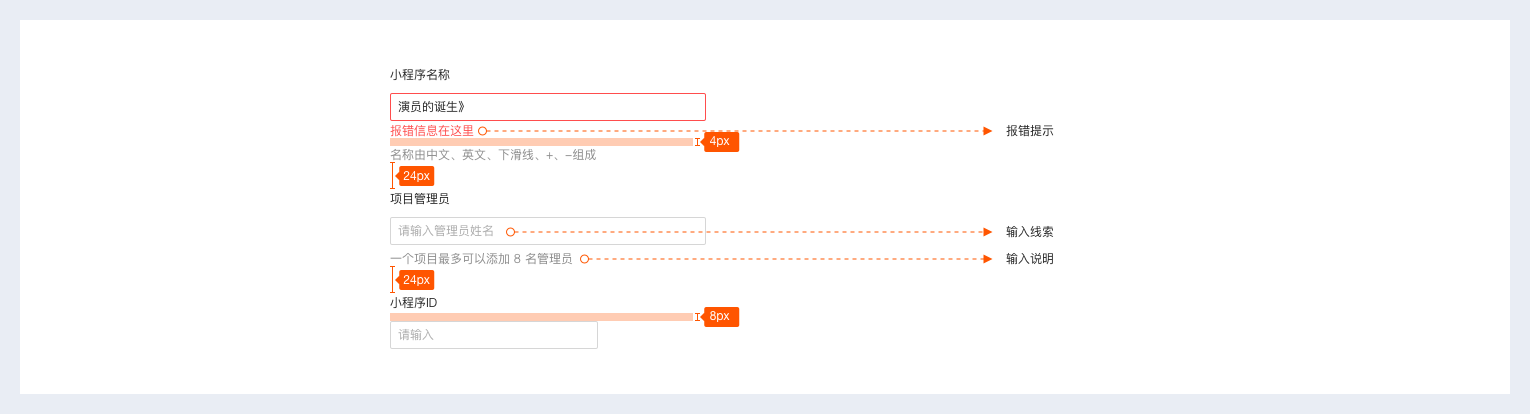This screenshot has height=414, width=1530.
Task: Click the arrowhead pointing to 输入线索
Action: point(987,232)
